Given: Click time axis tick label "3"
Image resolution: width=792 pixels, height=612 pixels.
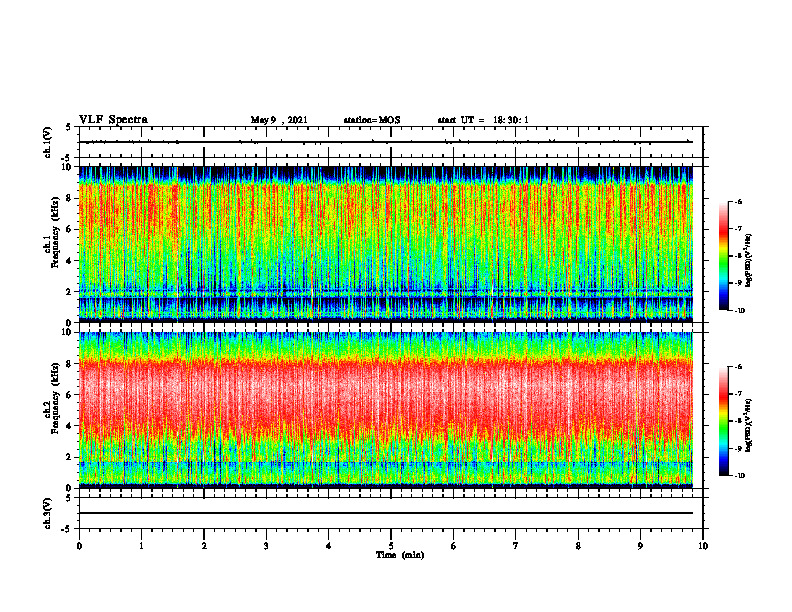Looking at the screenshot, I should tap(266, 546).
